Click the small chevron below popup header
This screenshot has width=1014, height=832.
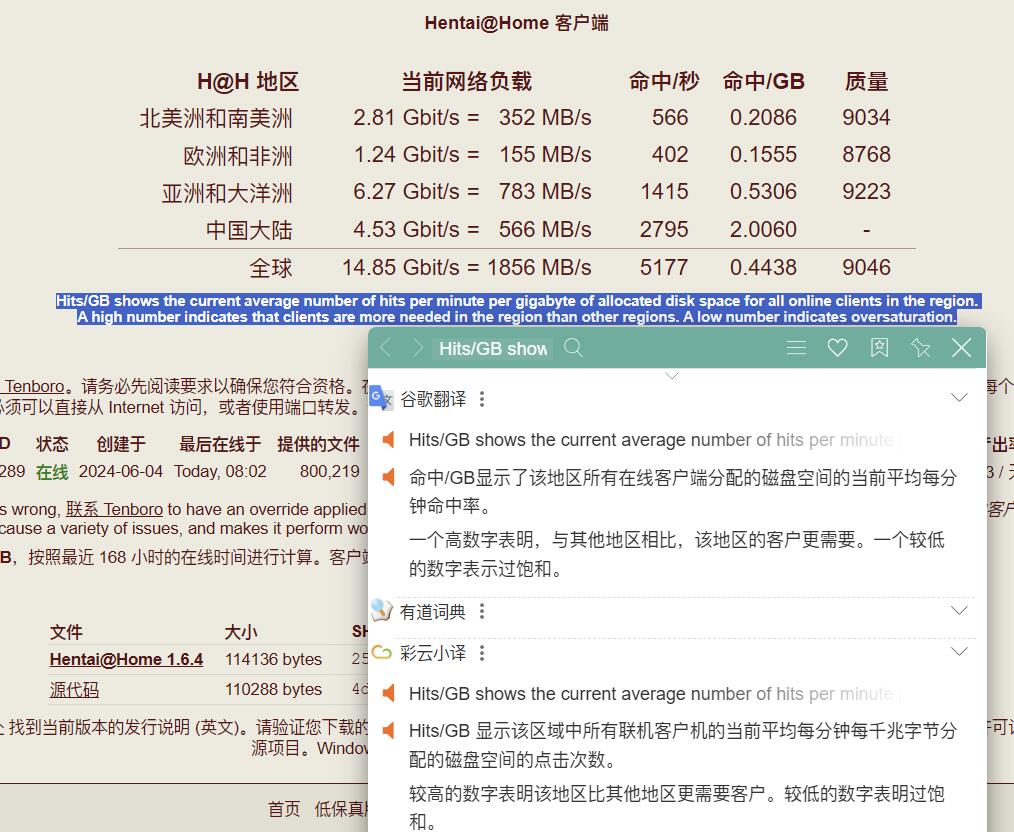[672, 376]
